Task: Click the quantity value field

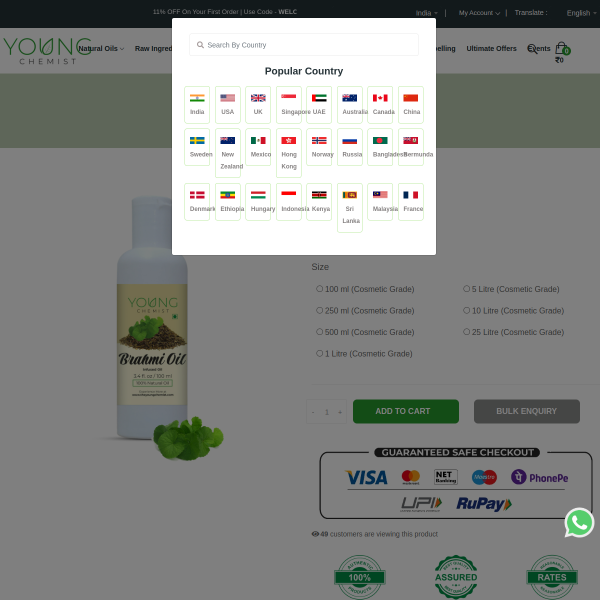Action: 326,412
